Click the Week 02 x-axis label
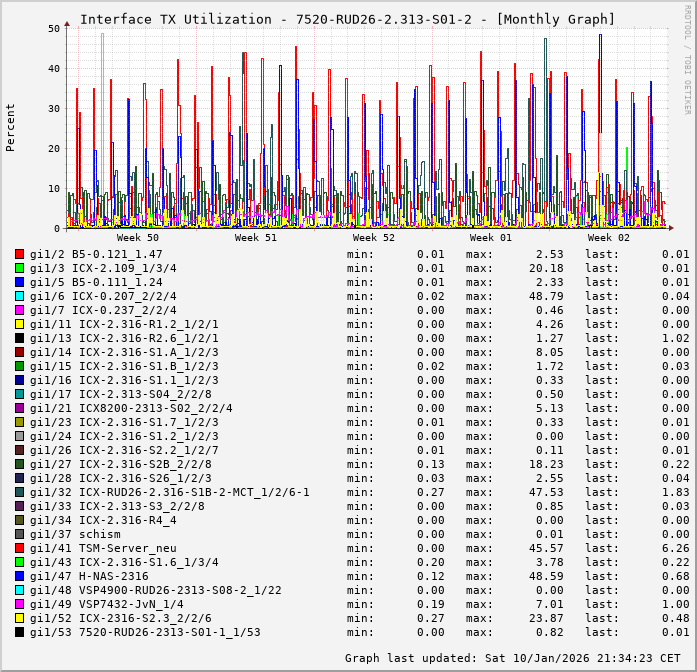This screenshot has width=697, height=672. pyautogui.click(x=608, y=238)
